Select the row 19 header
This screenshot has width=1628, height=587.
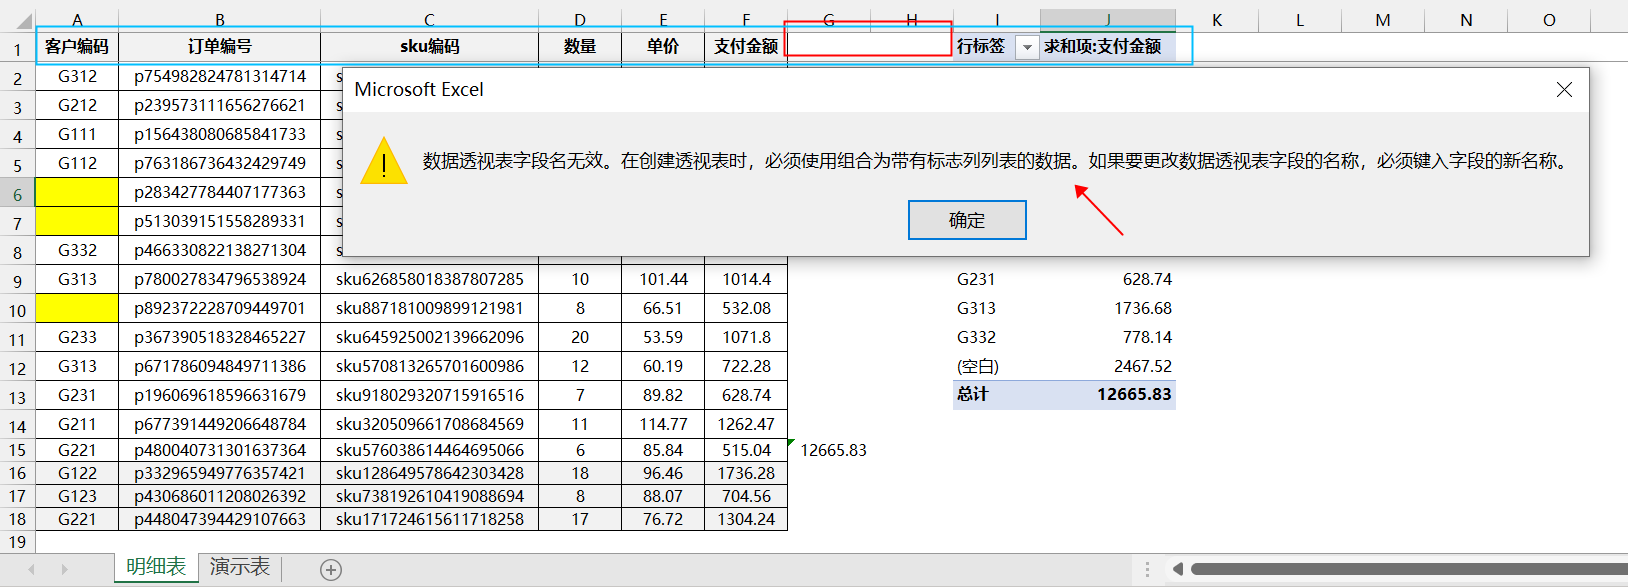[17, 542]
